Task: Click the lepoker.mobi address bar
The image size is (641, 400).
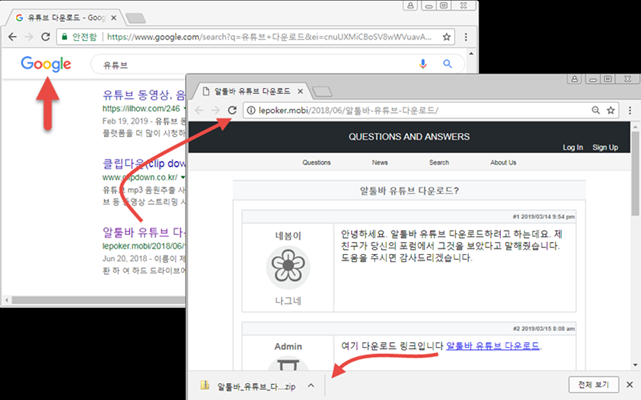Action: pos(420,109)
